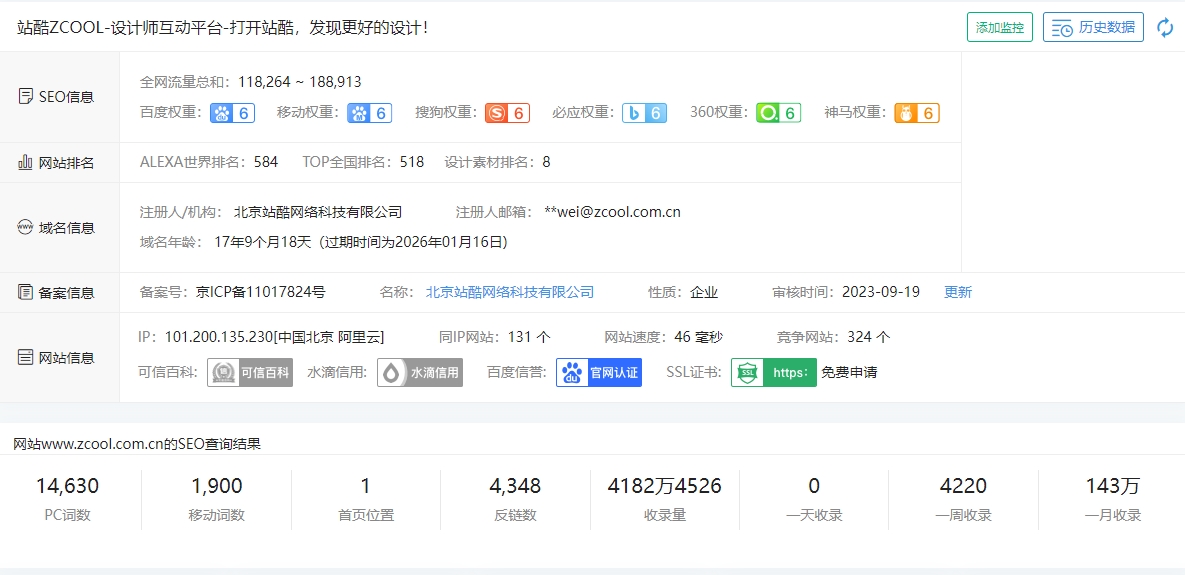This screenshot has height=575, width=1185.
Task: Click the 360权重 green badge
Action: click(x=778, y=113)
